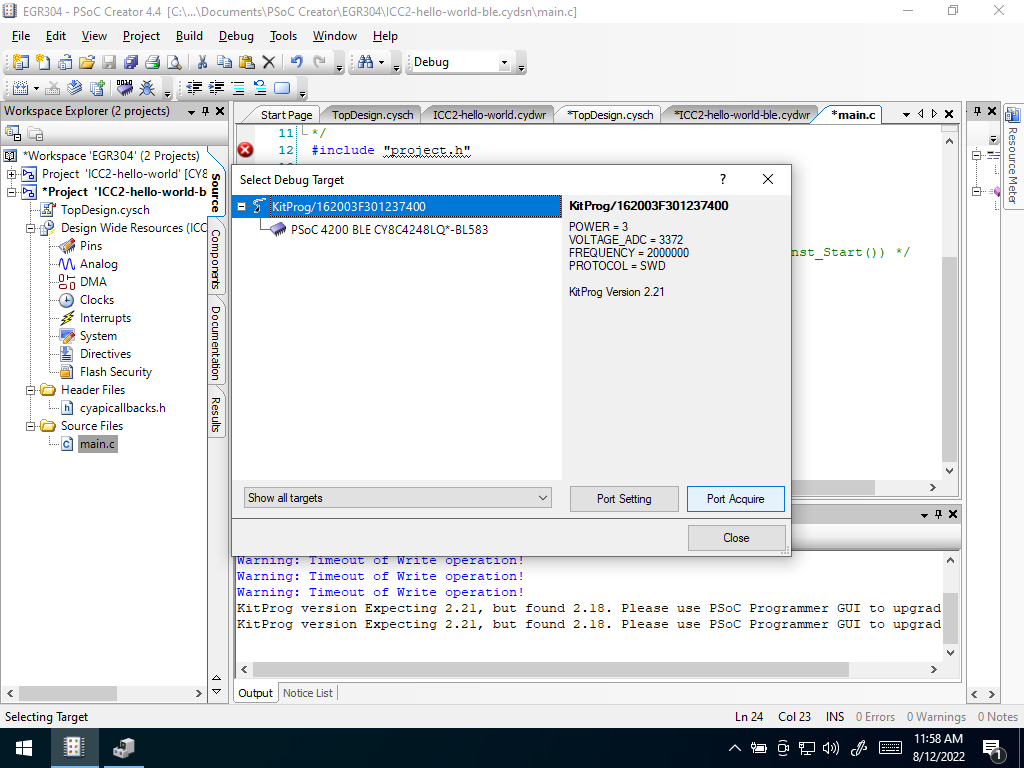Click the New Project toolbar icon
The height and width of the screenshot is (768, 1024).
pos(21,62)
